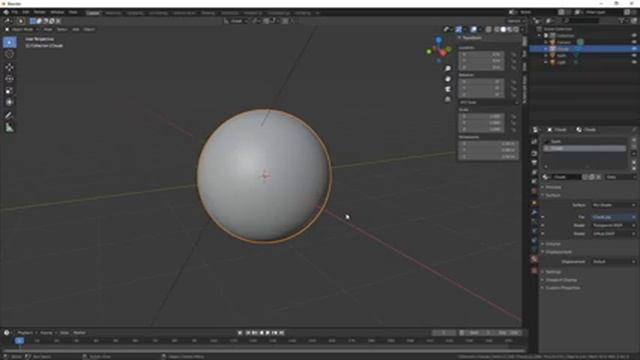Expand the Preview panel
The height and width of the screenshot is (360, 640).
553,187
